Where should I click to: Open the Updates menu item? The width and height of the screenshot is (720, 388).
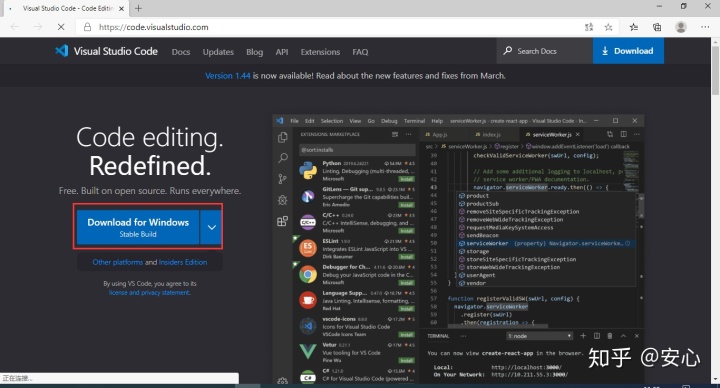click(x=218, y=52)
